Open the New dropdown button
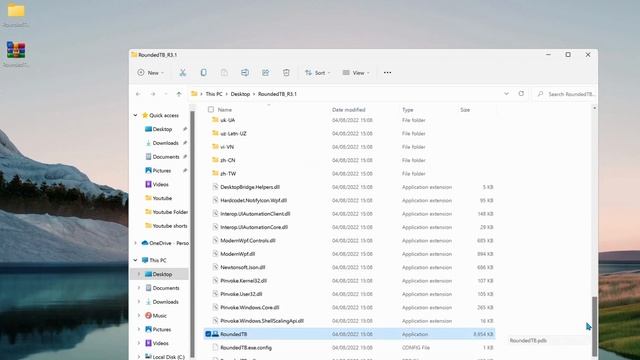This screenshot has height=360, width=640. (x=151, y=73)
